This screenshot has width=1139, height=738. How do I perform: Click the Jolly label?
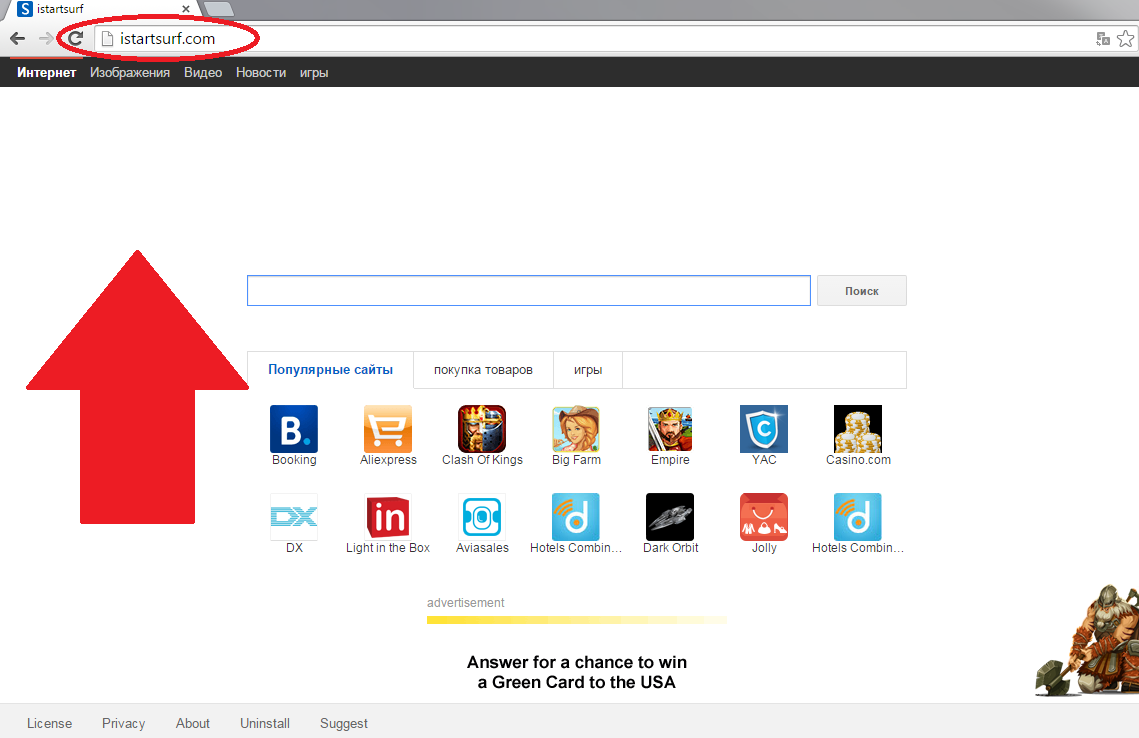pos(764,548)
